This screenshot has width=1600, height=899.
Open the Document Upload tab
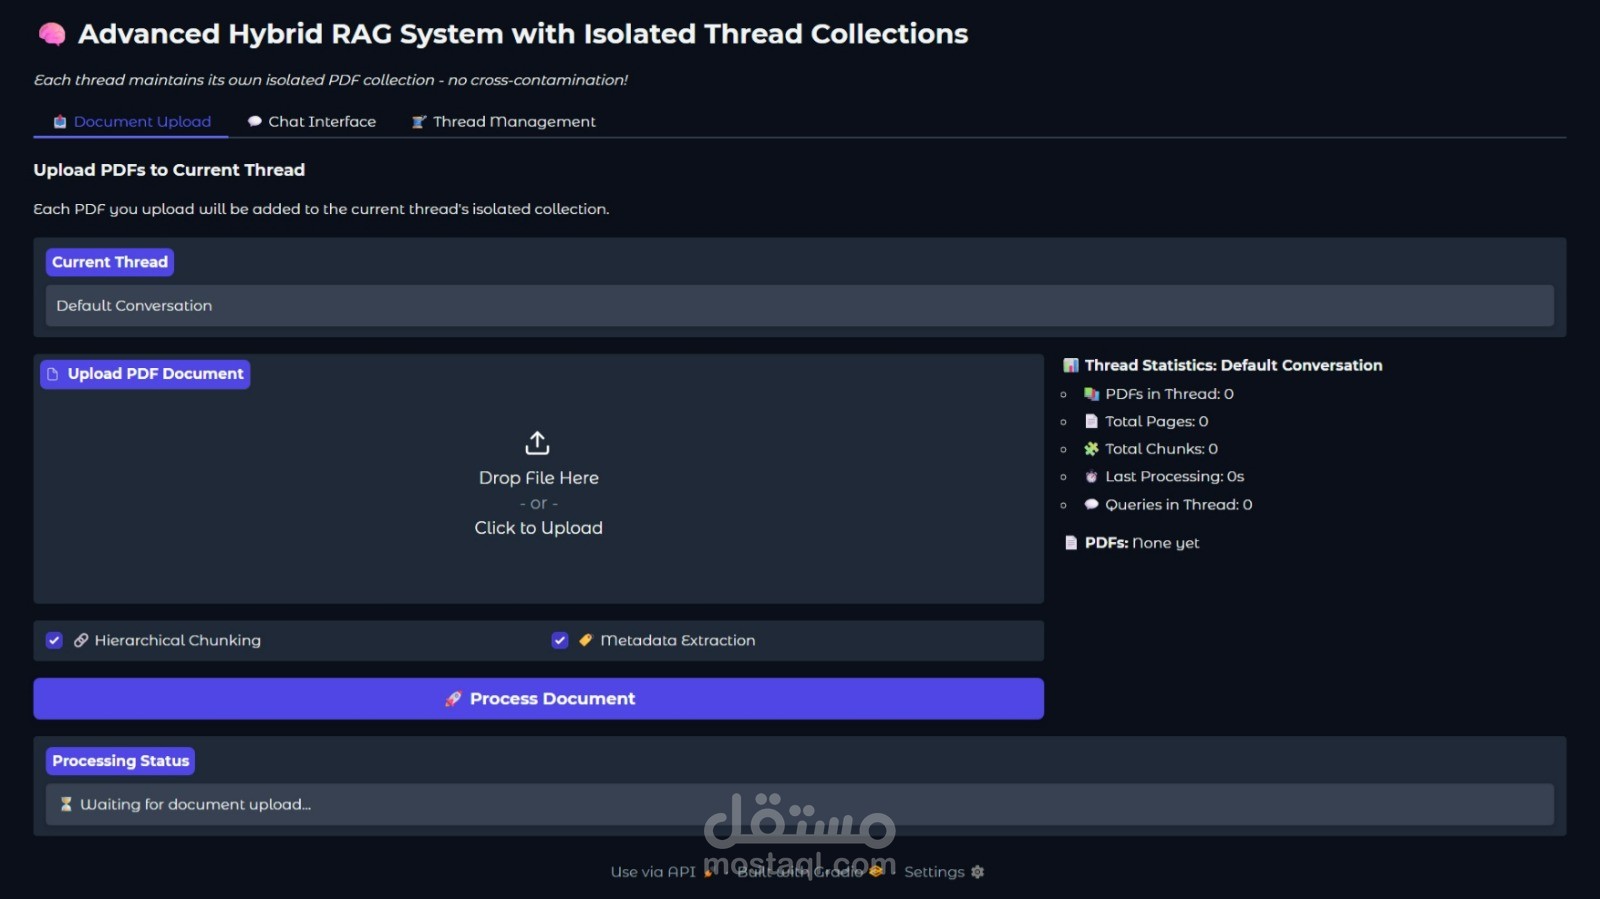coord(132,122)
